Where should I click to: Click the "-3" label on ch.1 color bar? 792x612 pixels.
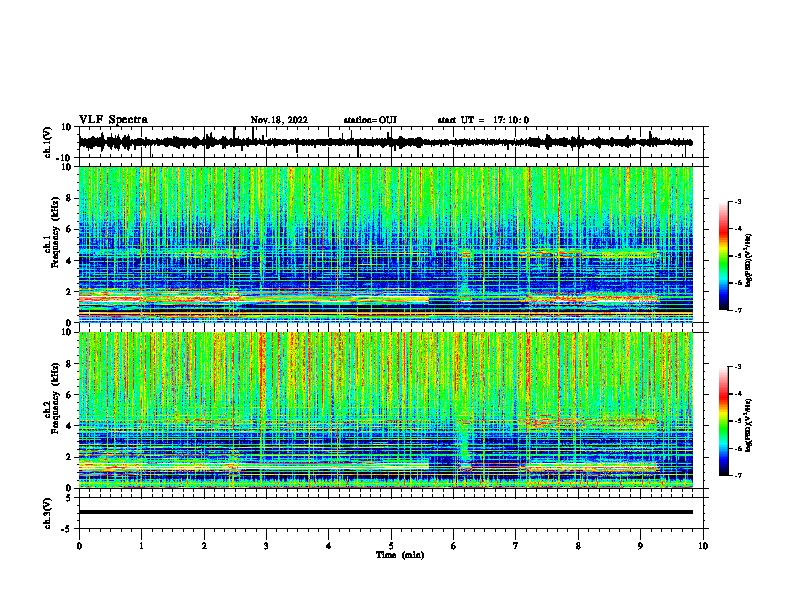pos(737,201)
